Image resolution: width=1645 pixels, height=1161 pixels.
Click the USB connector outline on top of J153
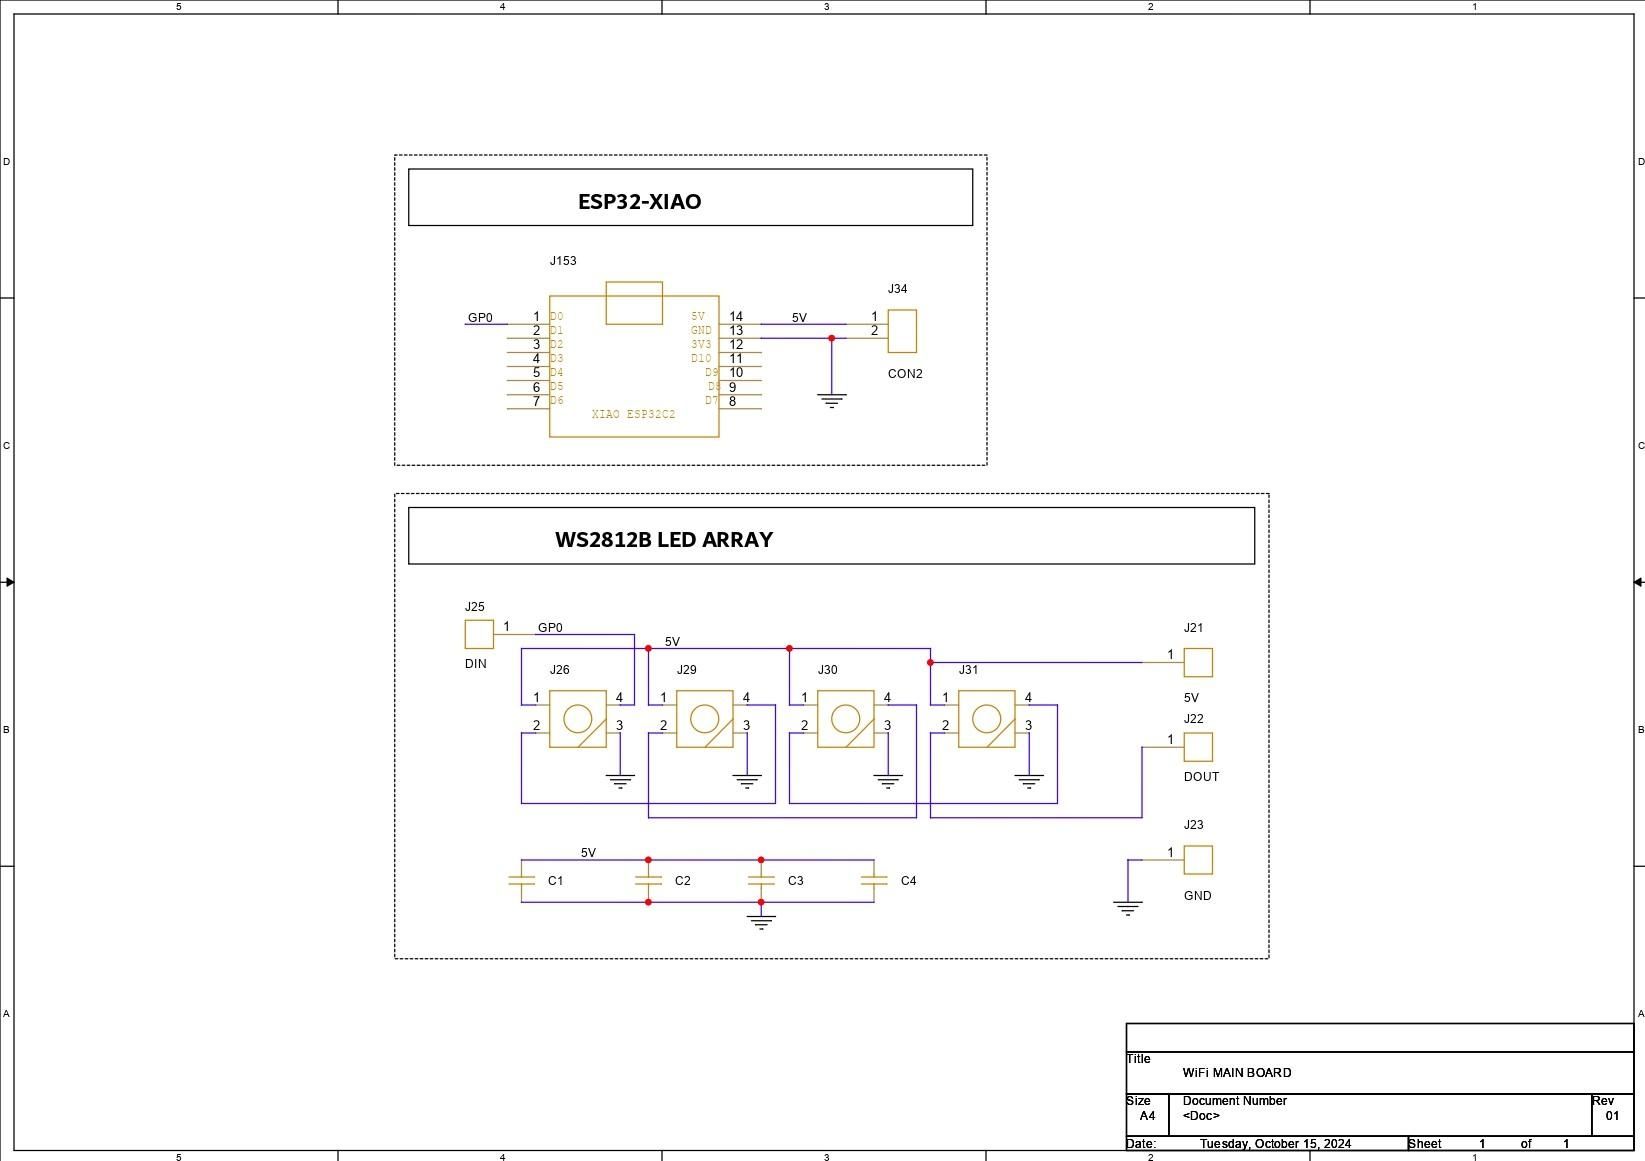pyautogui.click(x=634, y=303)
